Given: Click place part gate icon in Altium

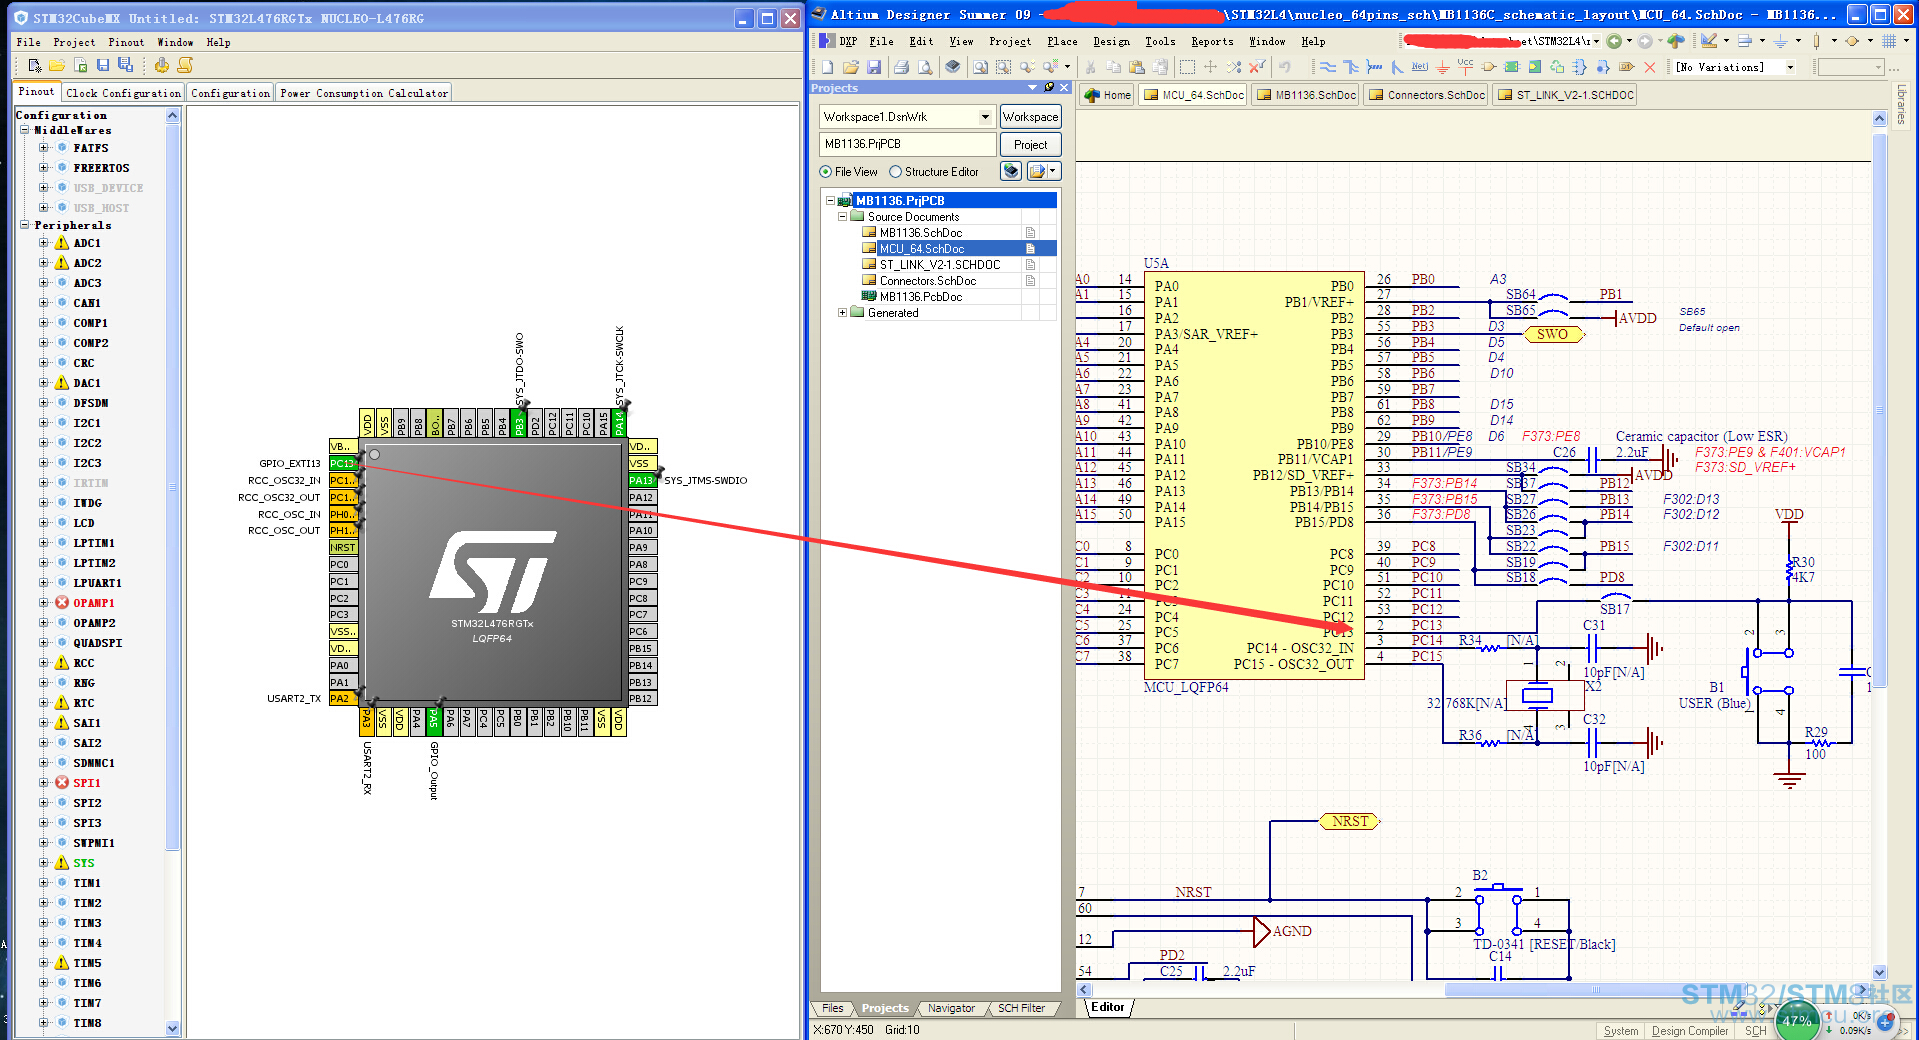Looking at the screenshot, I should [x=1489, y=67].
